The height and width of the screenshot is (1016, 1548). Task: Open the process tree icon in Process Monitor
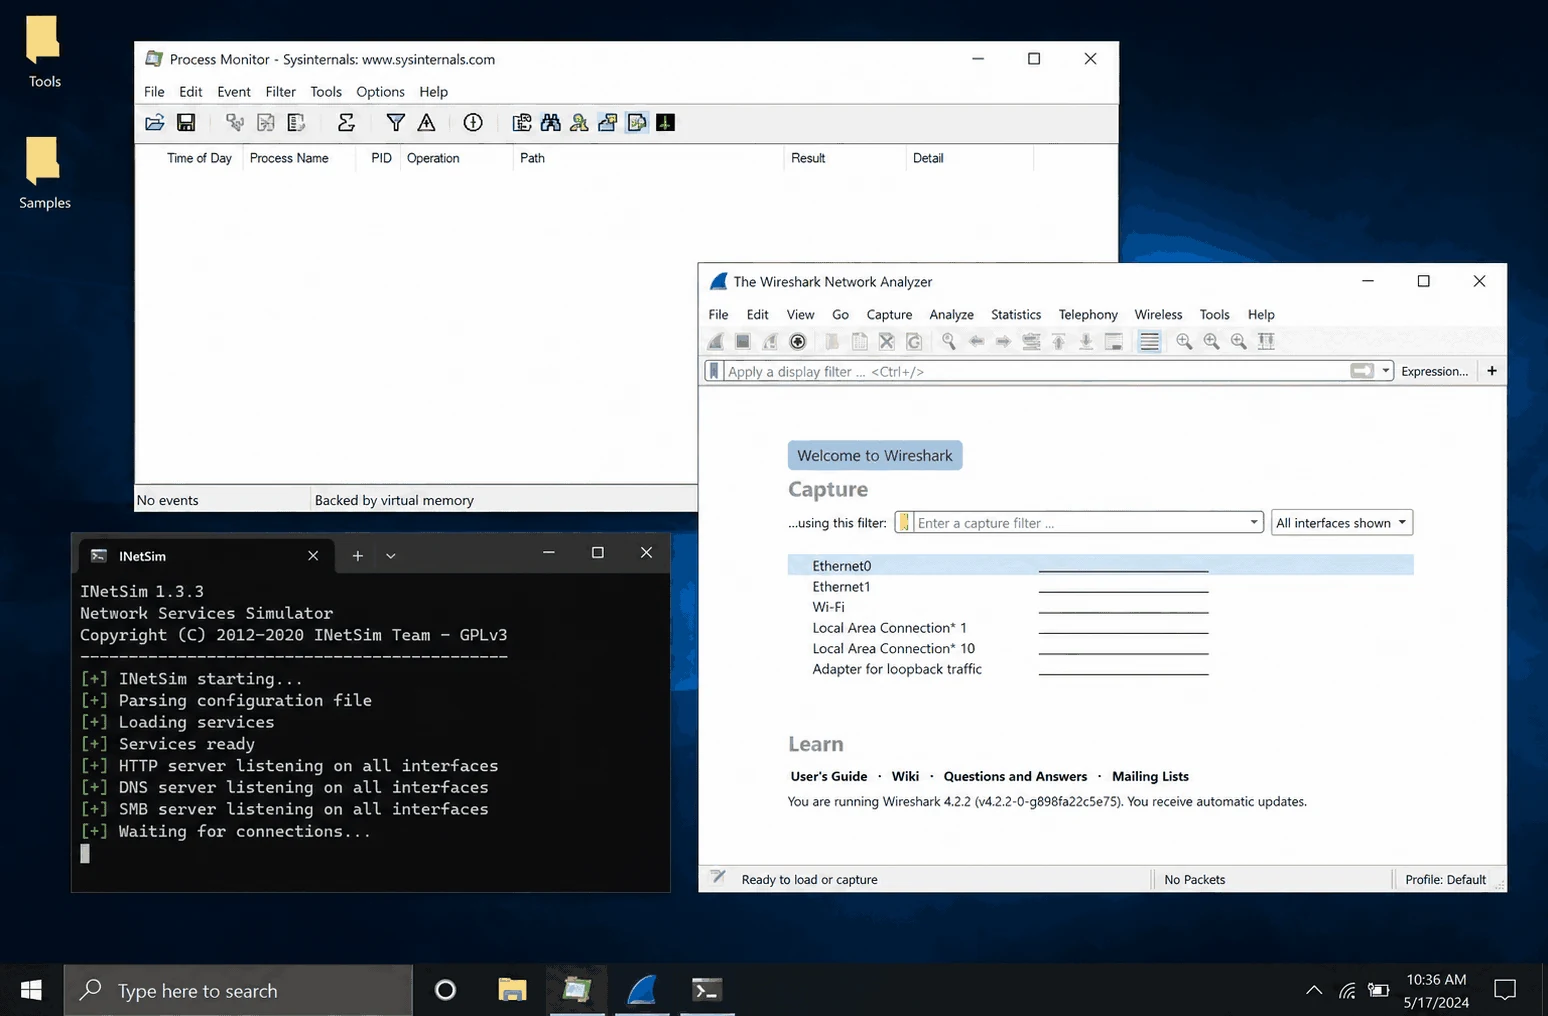pos(522,122)
